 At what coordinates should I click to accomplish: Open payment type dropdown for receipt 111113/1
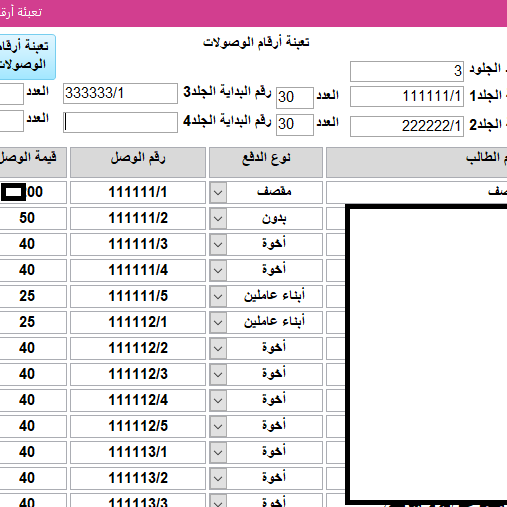[x=218, y=452]
